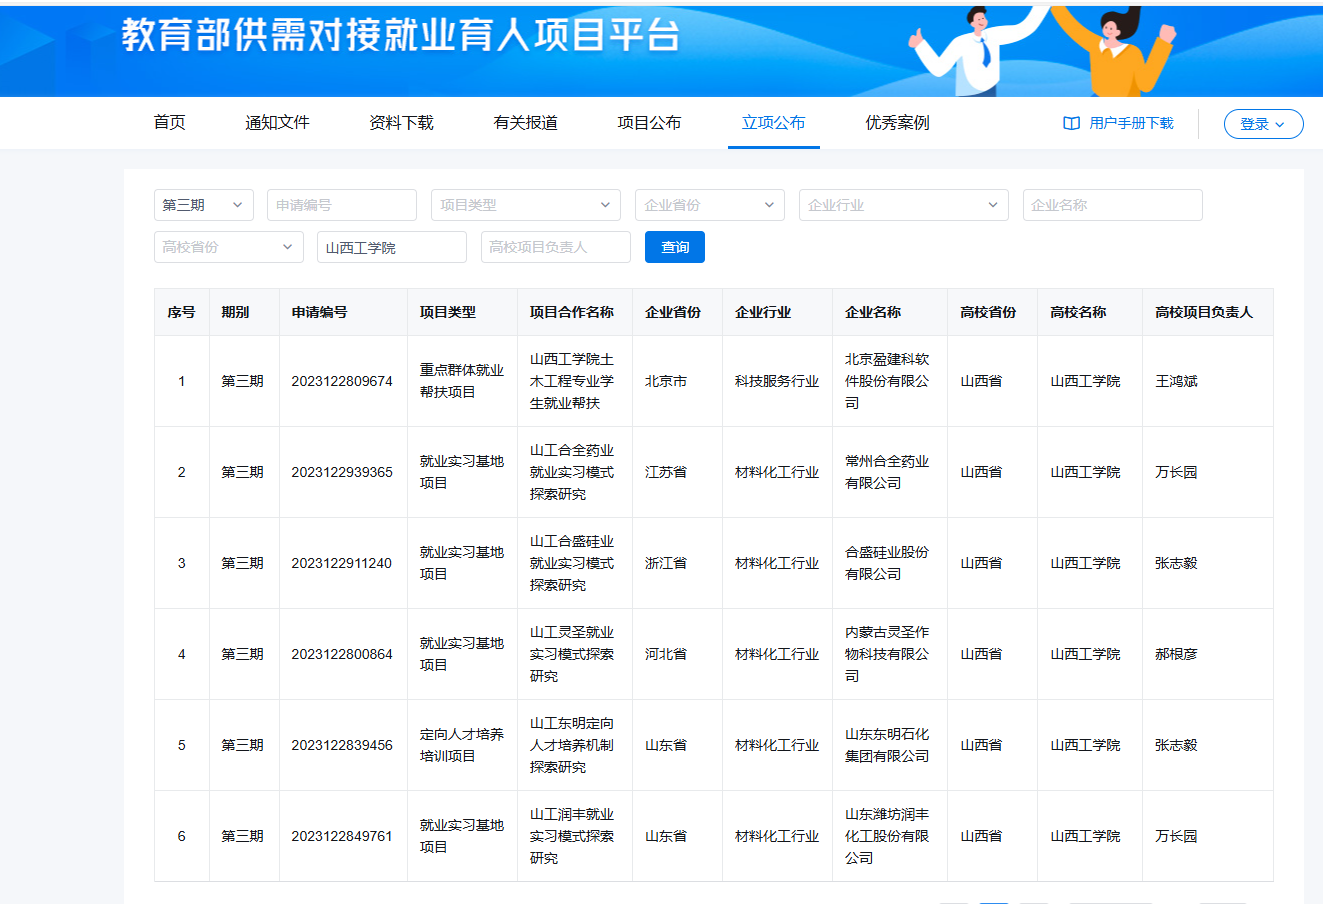Click application number 2023122809674 in the table
This screenshot has height=904, width=1323.
point(342,381)
